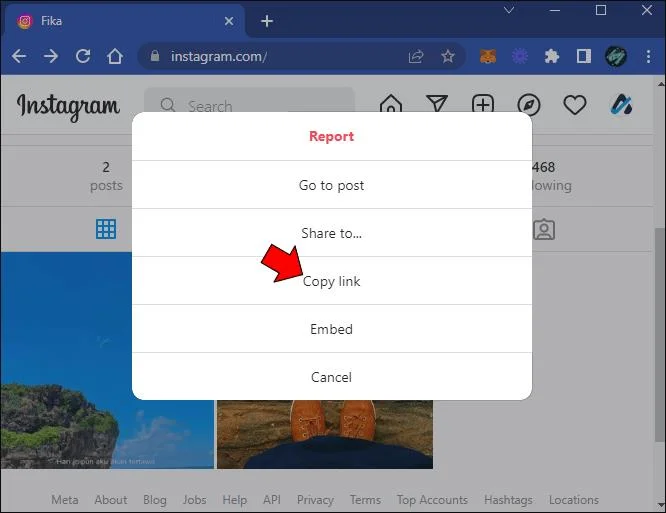Go to the browser home page

point(115,56)
